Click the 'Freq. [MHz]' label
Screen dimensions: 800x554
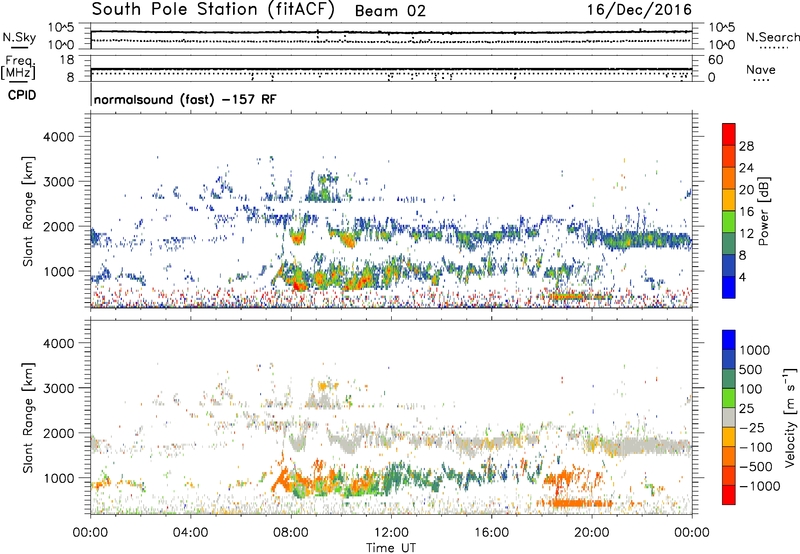tap(19, 67)
